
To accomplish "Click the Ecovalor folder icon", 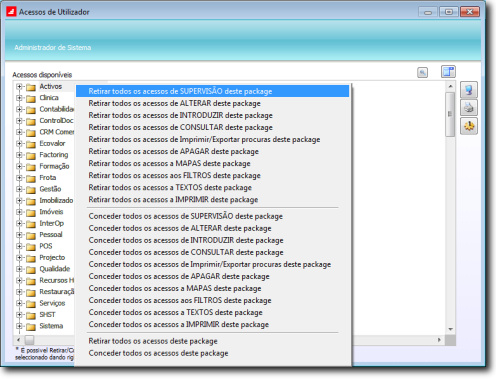I will click(x=31, y=144).
